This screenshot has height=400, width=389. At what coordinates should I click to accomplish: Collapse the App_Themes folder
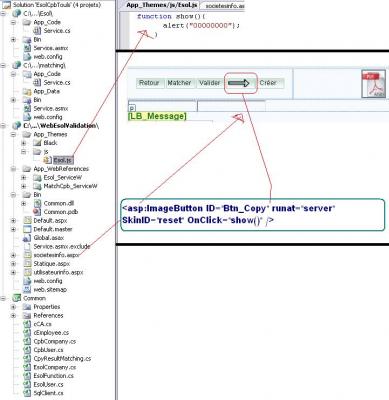tap(14, 134)
